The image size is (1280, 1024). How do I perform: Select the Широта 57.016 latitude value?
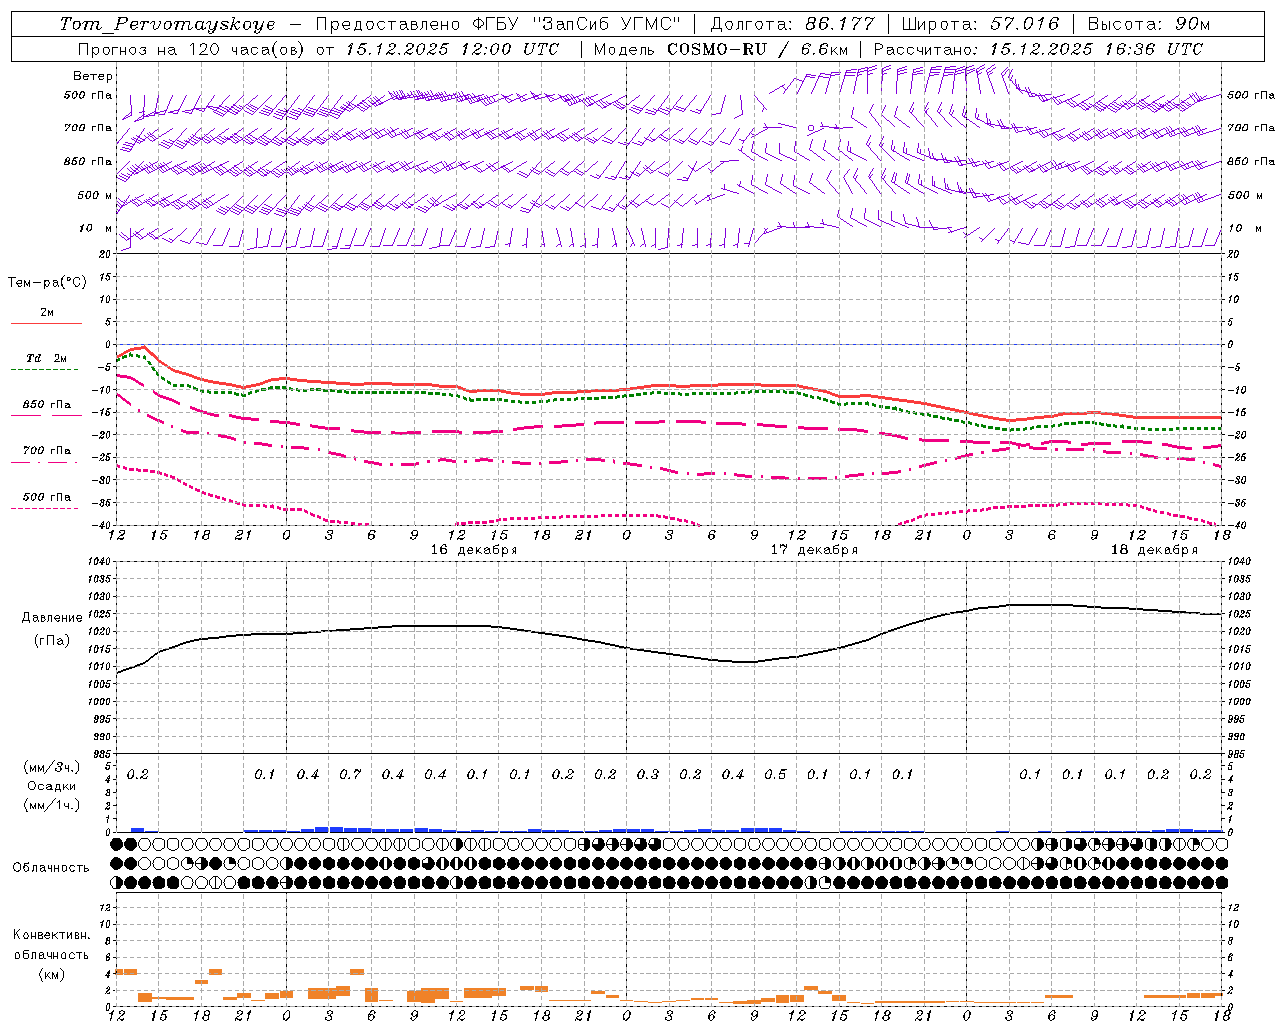coord(979,24)
